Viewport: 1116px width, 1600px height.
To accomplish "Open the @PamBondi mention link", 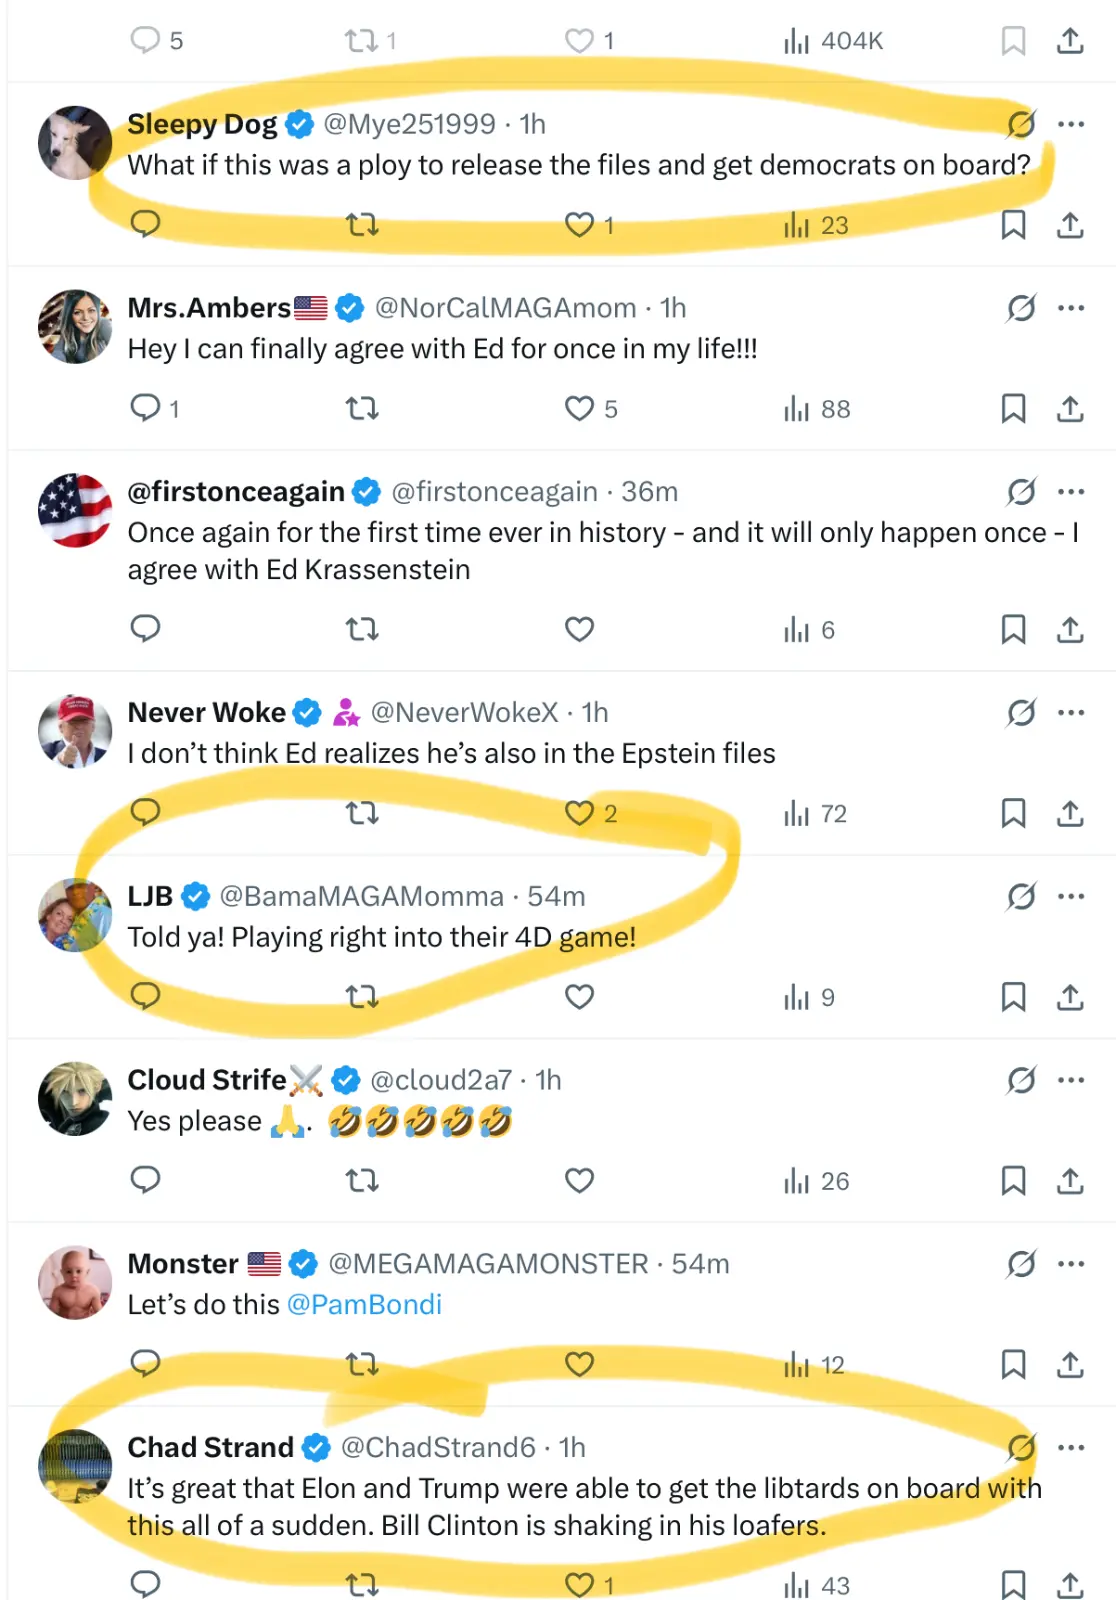I will pyautogui.click(x=364, y=1305).
